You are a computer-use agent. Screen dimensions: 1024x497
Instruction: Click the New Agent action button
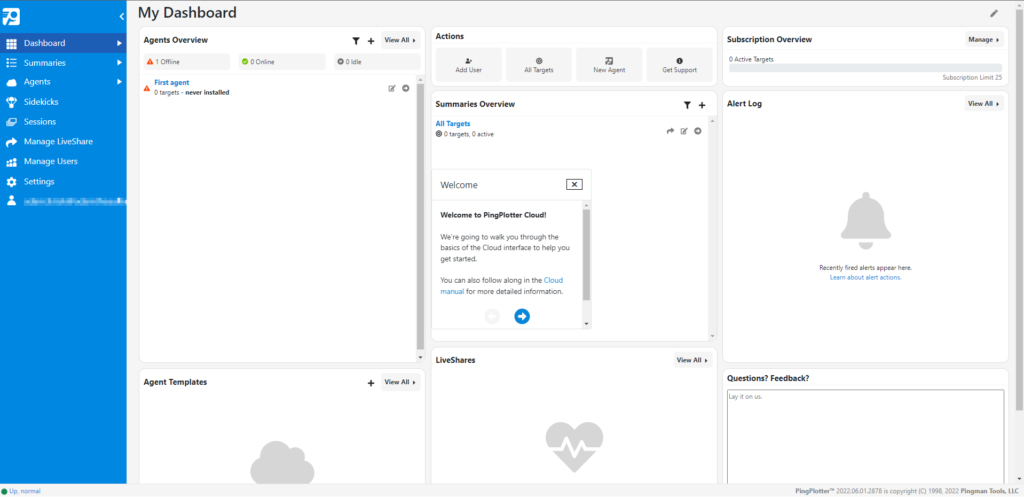click(x=609, y=65)
